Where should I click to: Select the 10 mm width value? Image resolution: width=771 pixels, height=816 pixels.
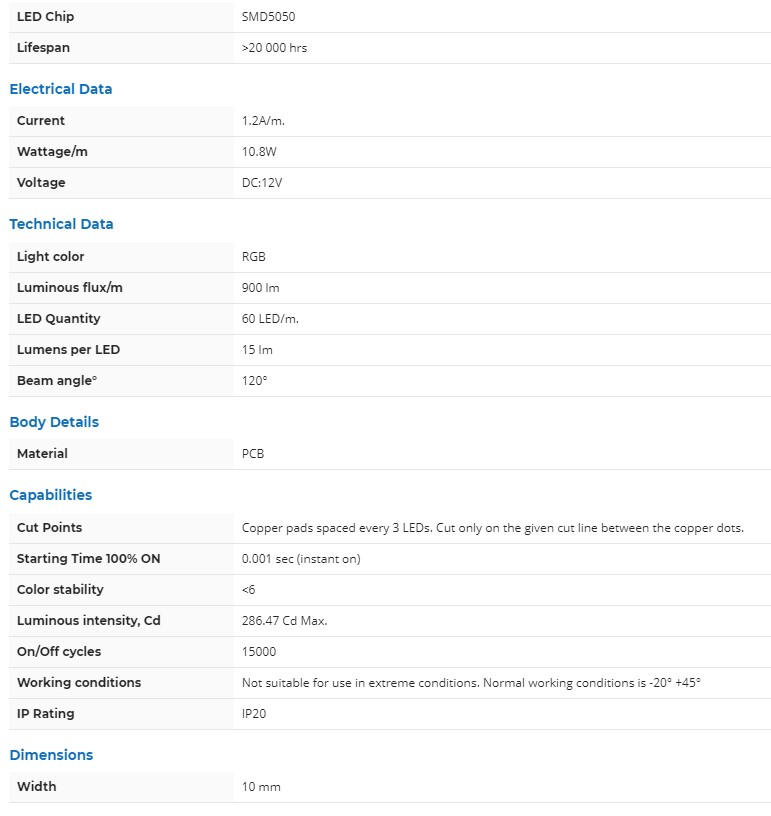(x=261, y=787)
